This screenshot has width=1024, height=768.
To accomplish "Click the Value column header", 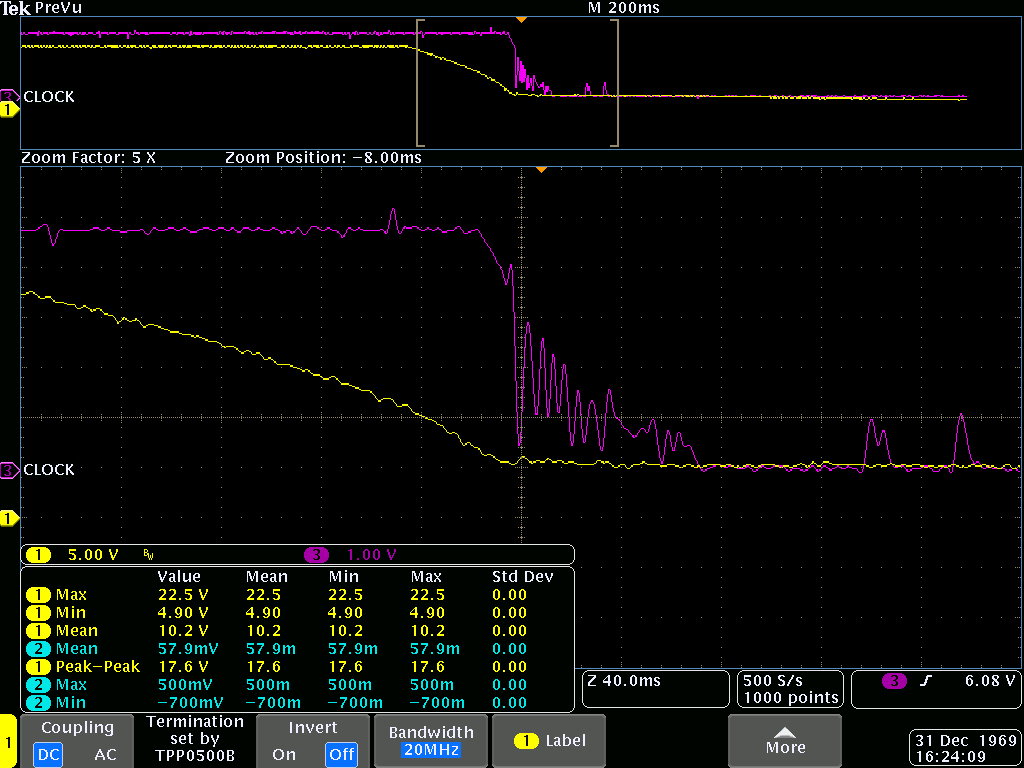I will coord(179,577).
